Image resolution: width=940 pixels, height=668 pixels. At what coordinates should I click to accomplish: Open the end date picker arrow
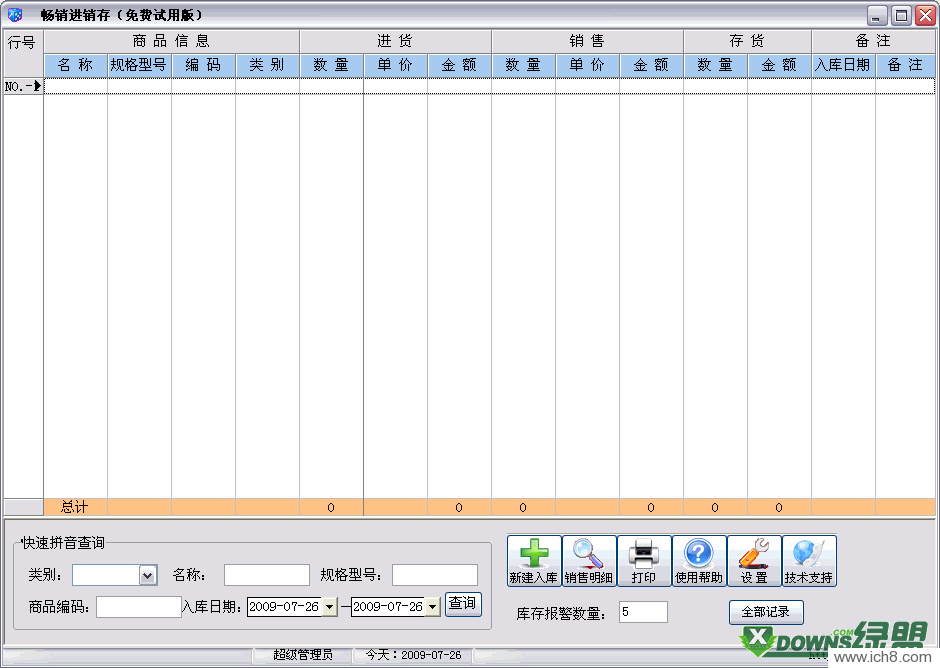[432, 607]
